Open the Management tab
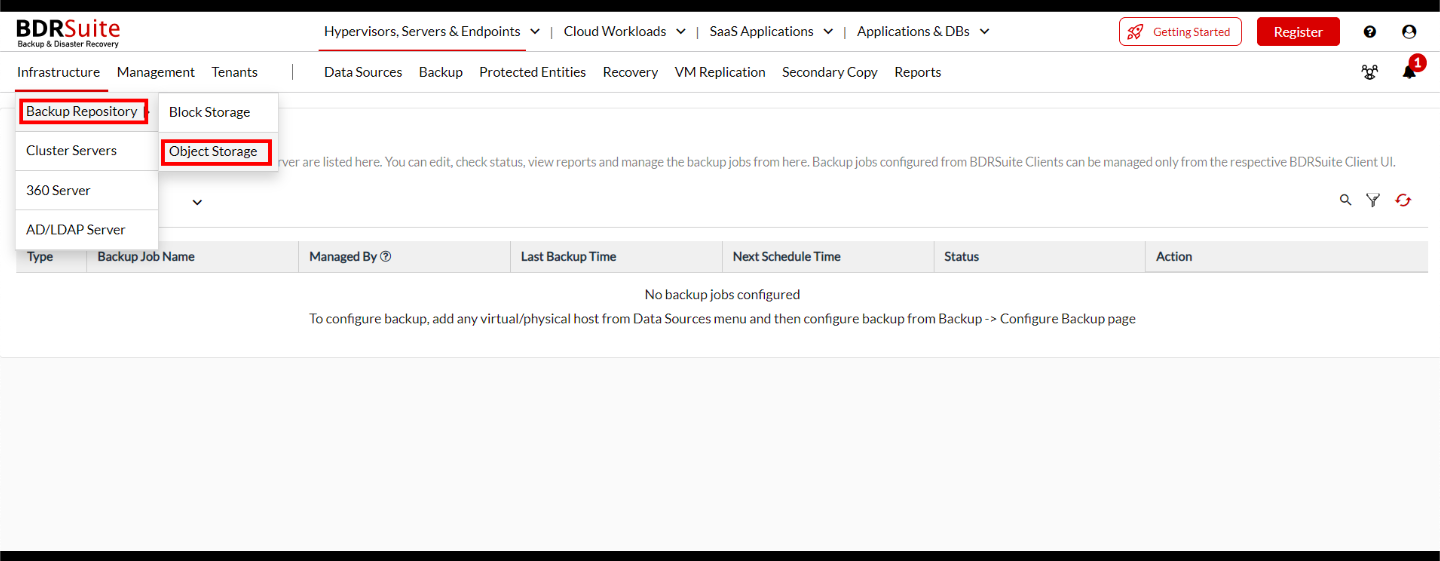This screenshot has width=1440, height=561. pyautogui.click(x=156, y=72)
